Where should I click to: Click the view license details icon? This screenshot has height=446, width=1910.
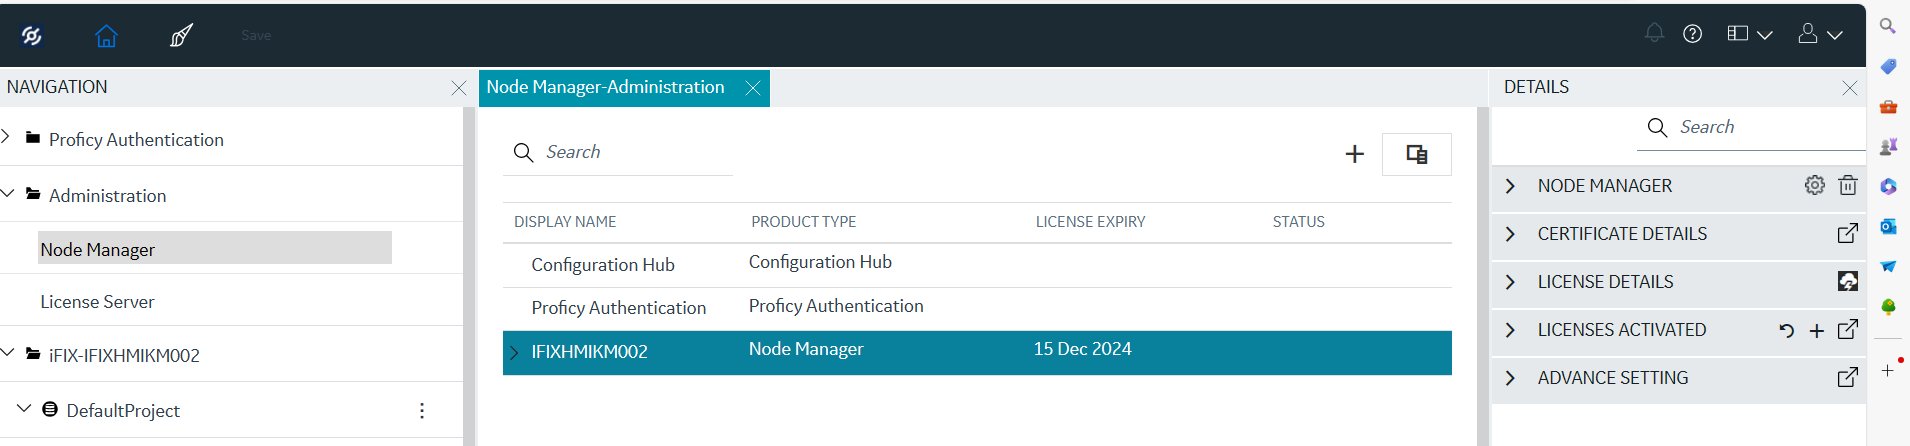coord(1848,281)
